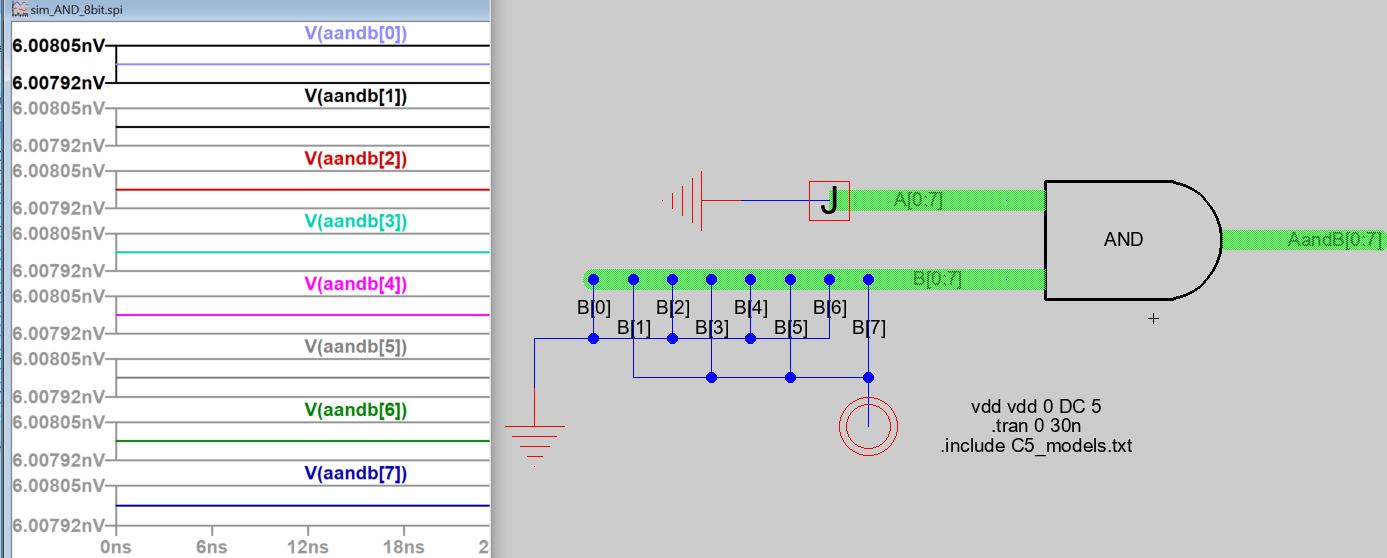Viewport: 1387px width, 558px height.
Task: Select the AandB[0:7] output bus label
Action: tap(1334, 240)
